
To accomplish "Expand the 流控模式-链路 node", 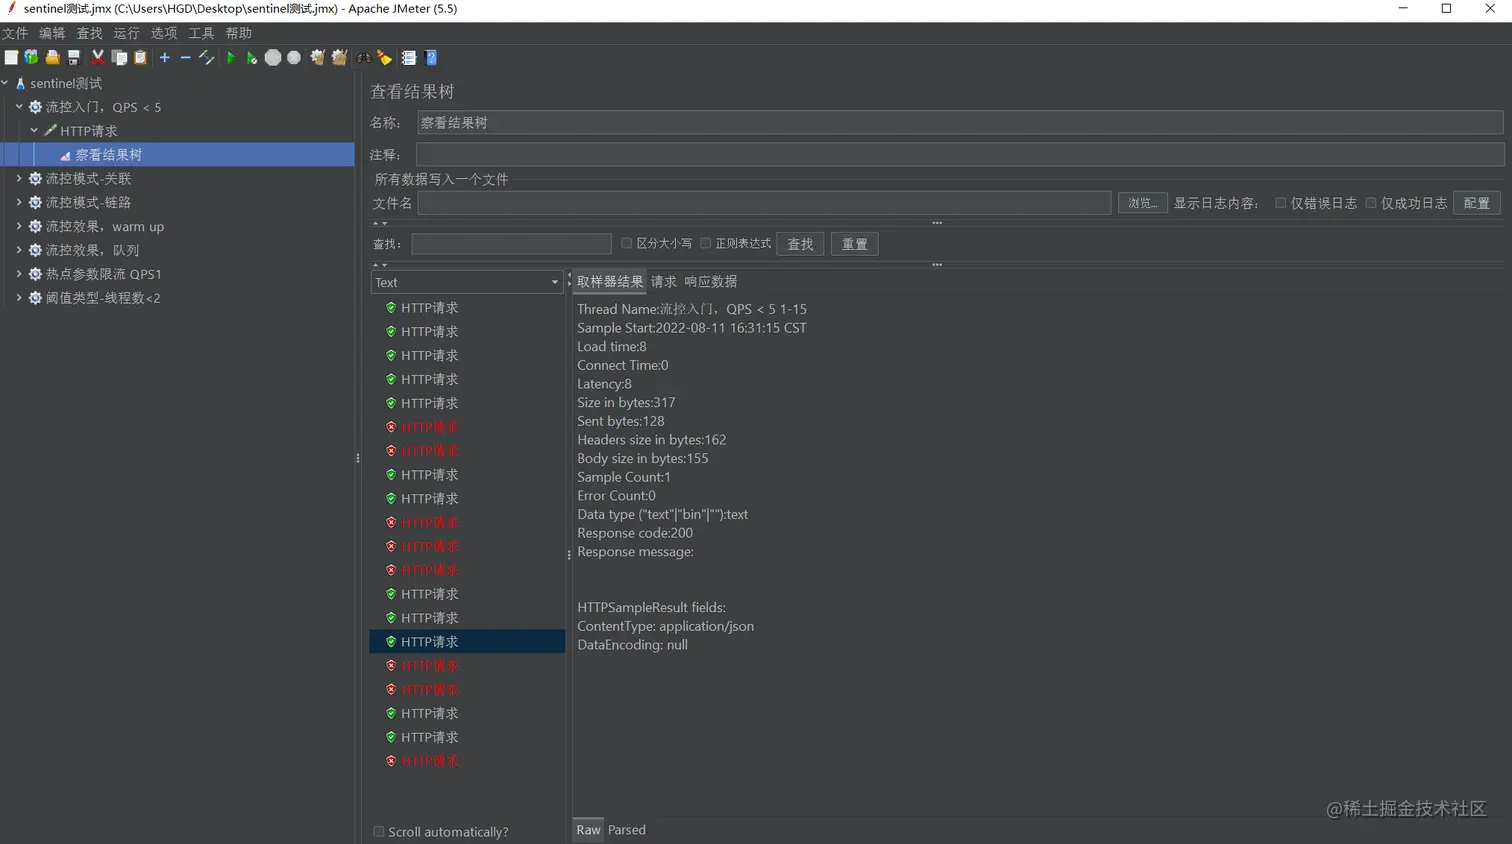I will pos(19,202).
